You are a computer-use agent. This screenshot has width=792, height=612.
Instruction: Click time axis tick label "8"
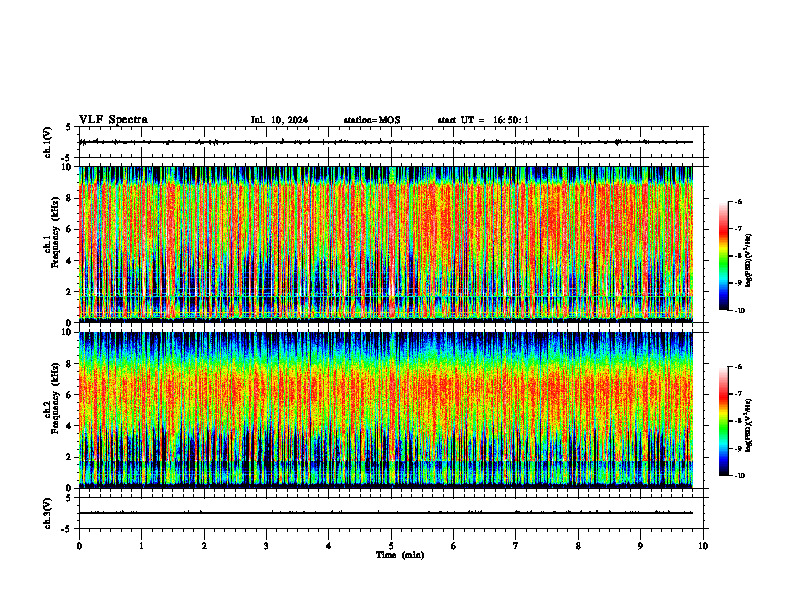[578, 546]
